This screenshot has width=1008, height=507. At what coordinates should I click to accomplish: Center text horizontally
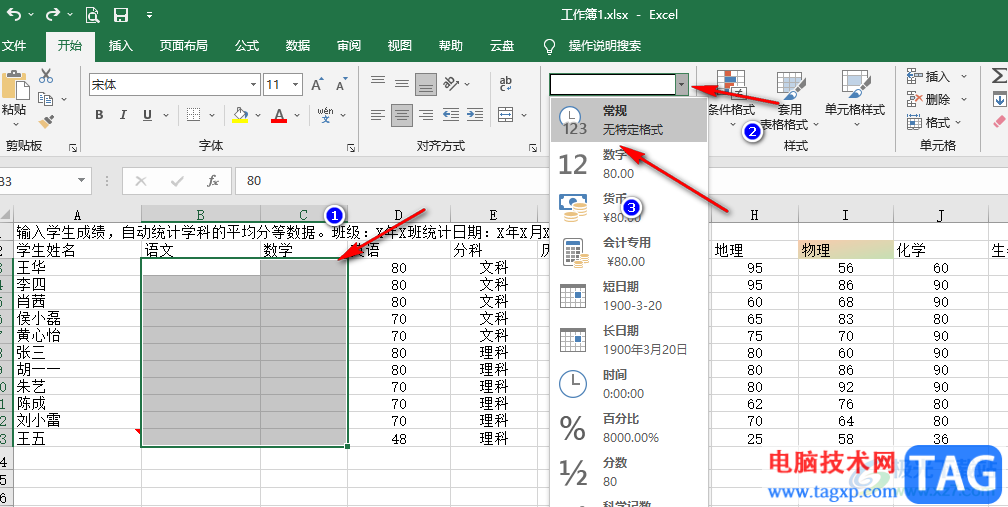pyautogui.click(x=402, y=115)
